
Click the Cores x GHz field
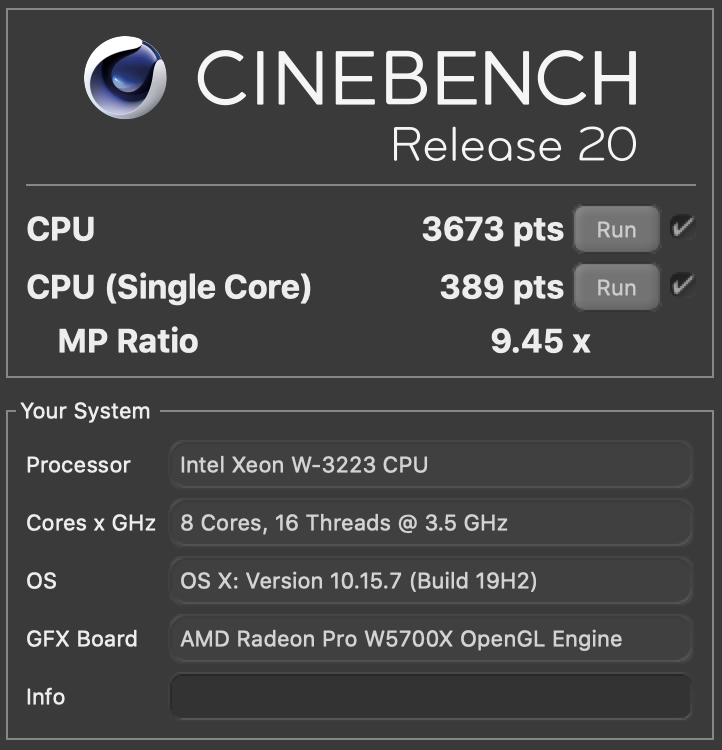click(x=431, y=522)
